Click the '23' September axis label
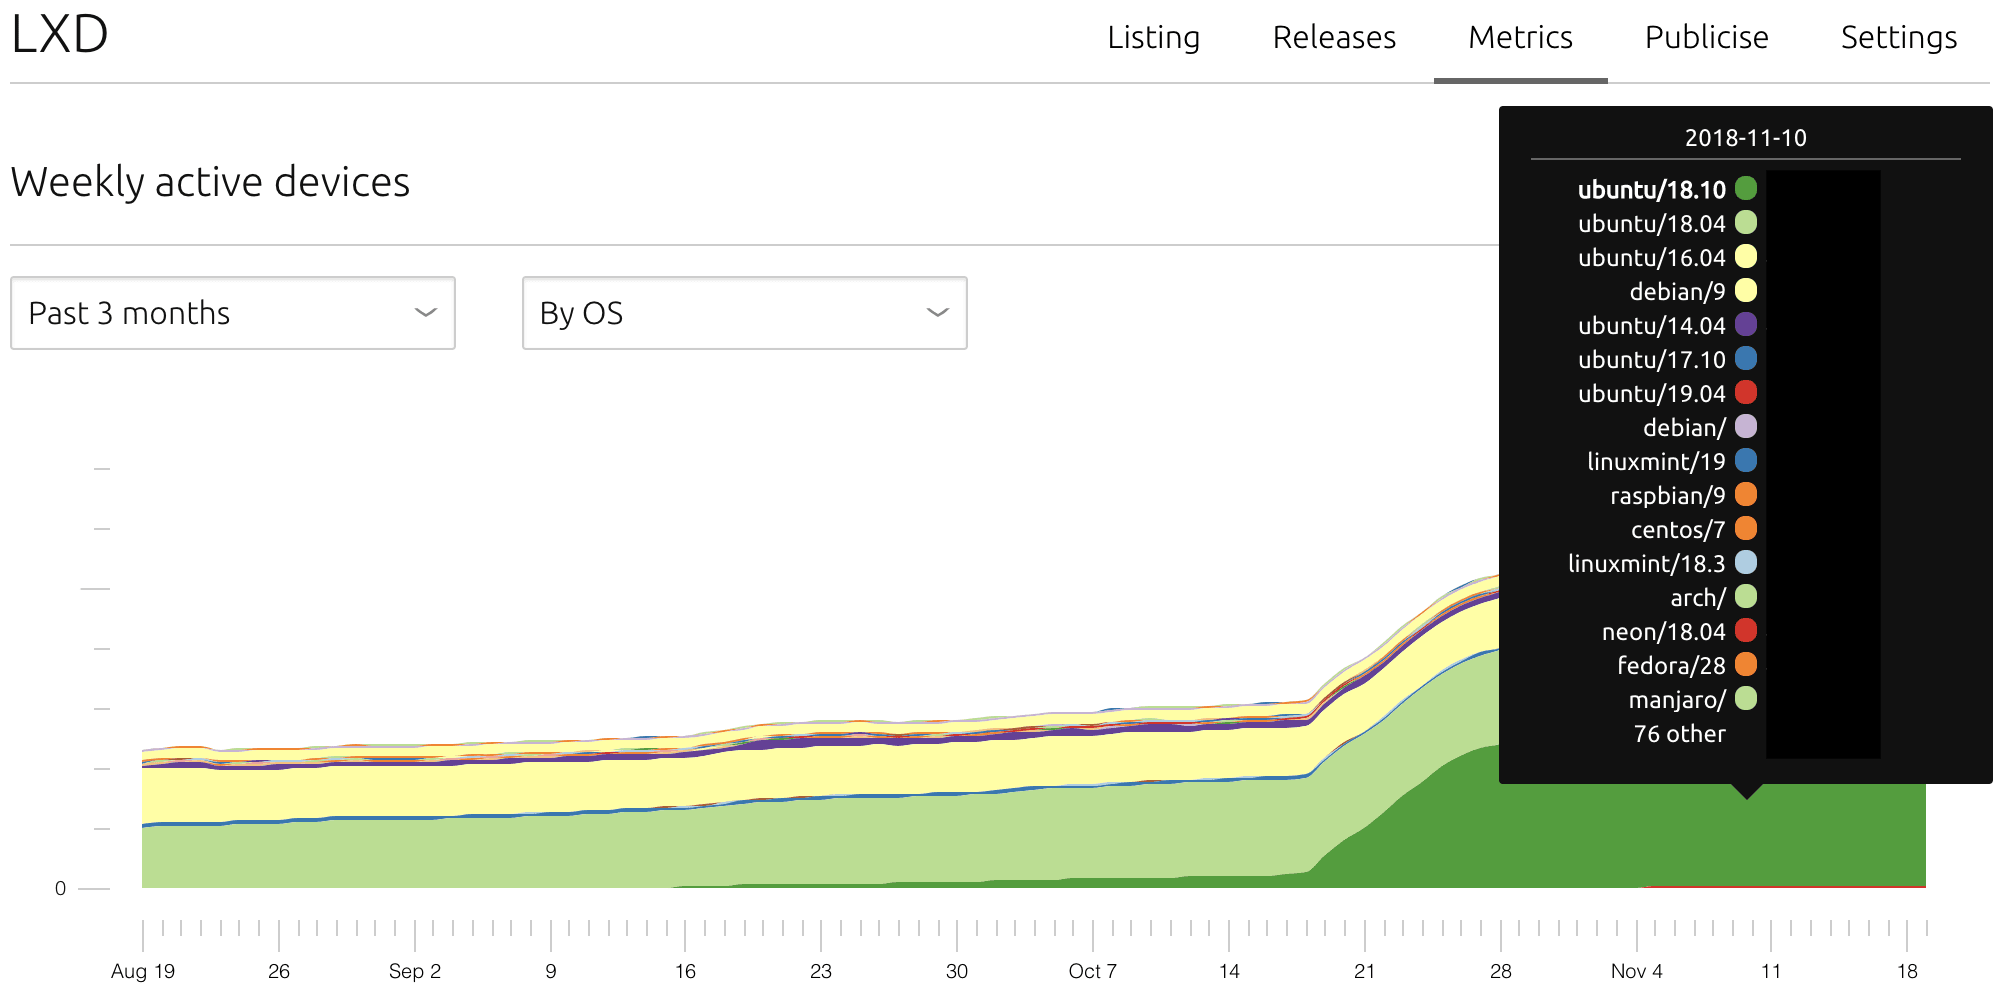2000x1000 pixels. (x=821, y=971)
